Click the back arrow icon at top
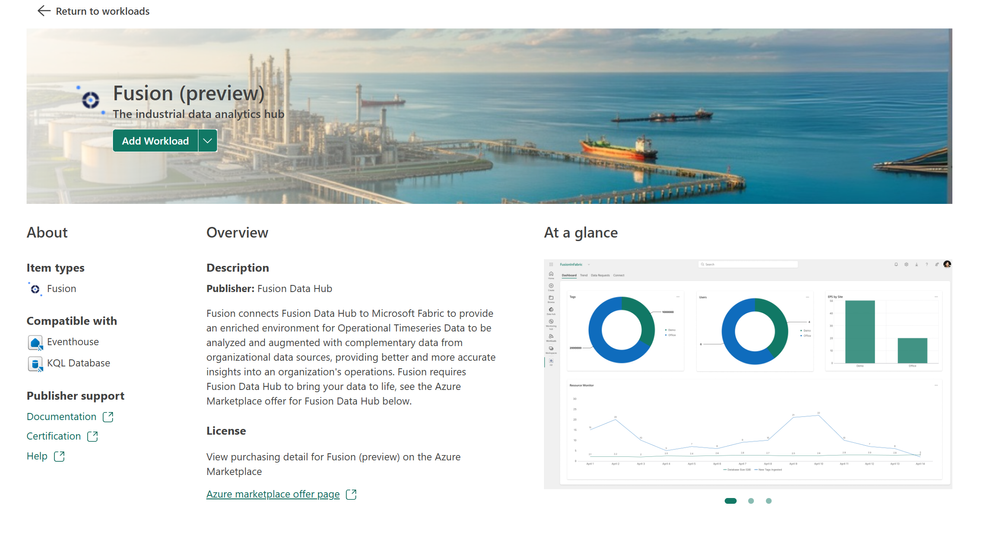The width and height of the screenshot is (998, 542). [x=43, y=11]
